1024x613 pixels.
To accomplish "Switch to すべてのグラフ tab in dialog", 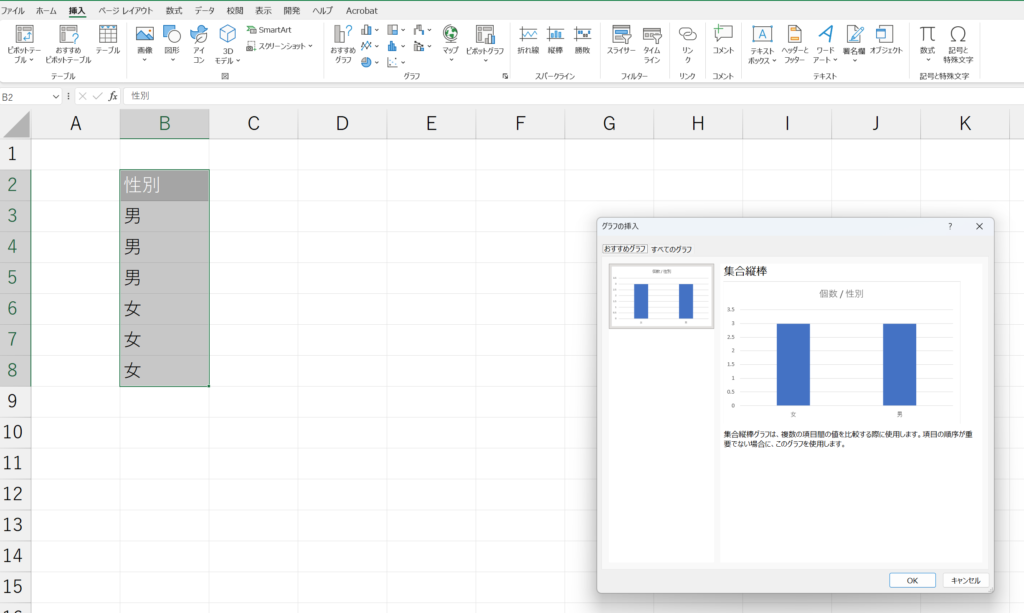I will pos(671,249).
